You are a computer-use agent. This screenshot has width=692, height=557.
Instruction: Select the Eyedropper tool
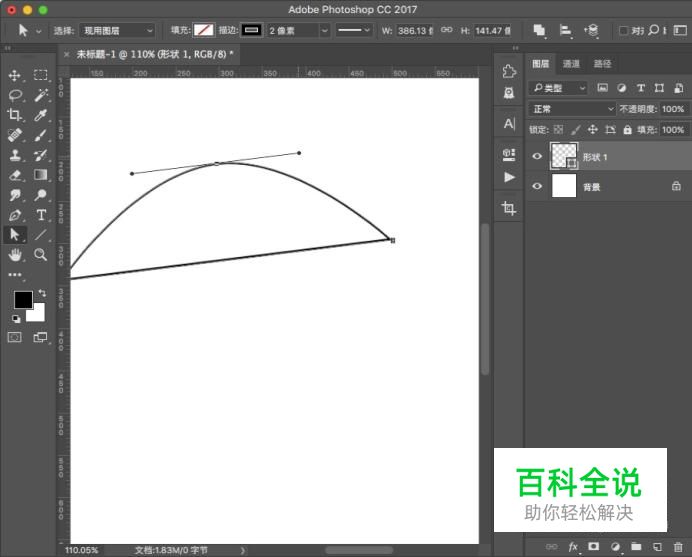(41, 115)
